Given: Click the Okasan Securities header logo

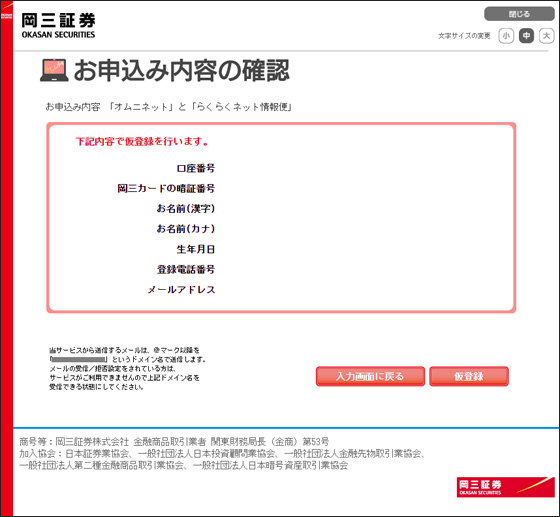Looking at the screenshot, I should (x=58, y=26).
